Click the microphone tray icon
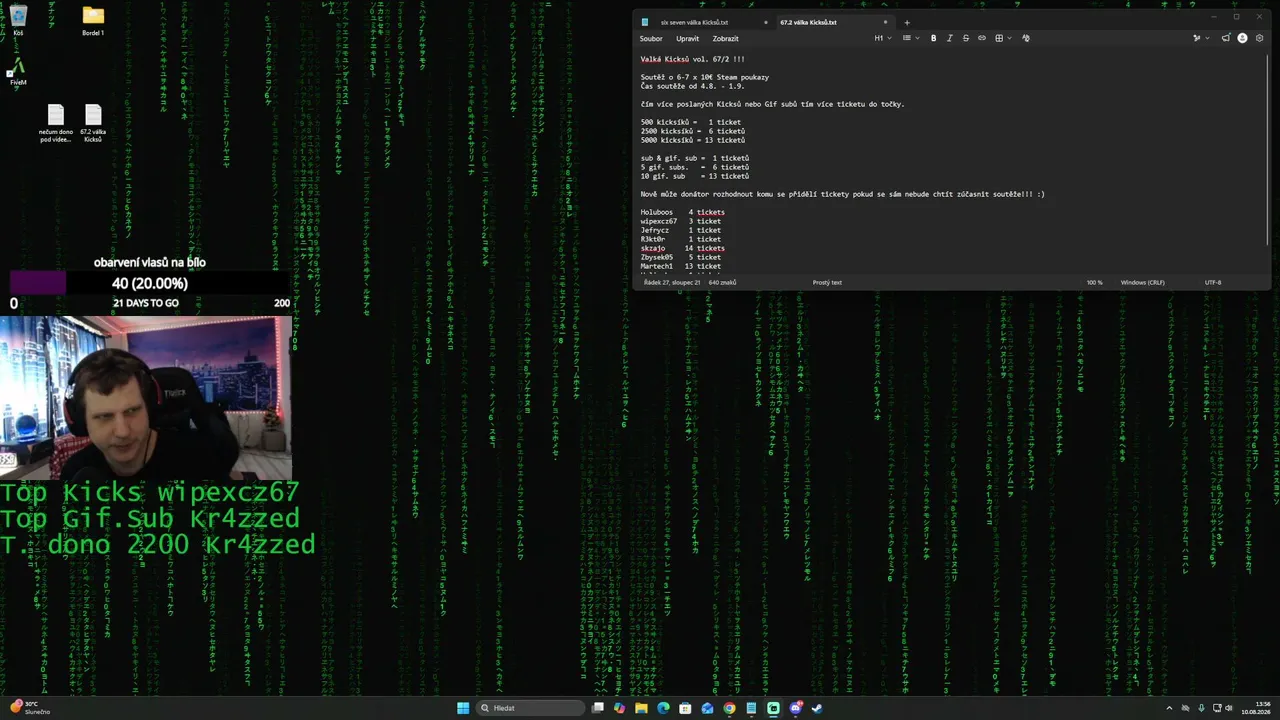 (1201, 708)
